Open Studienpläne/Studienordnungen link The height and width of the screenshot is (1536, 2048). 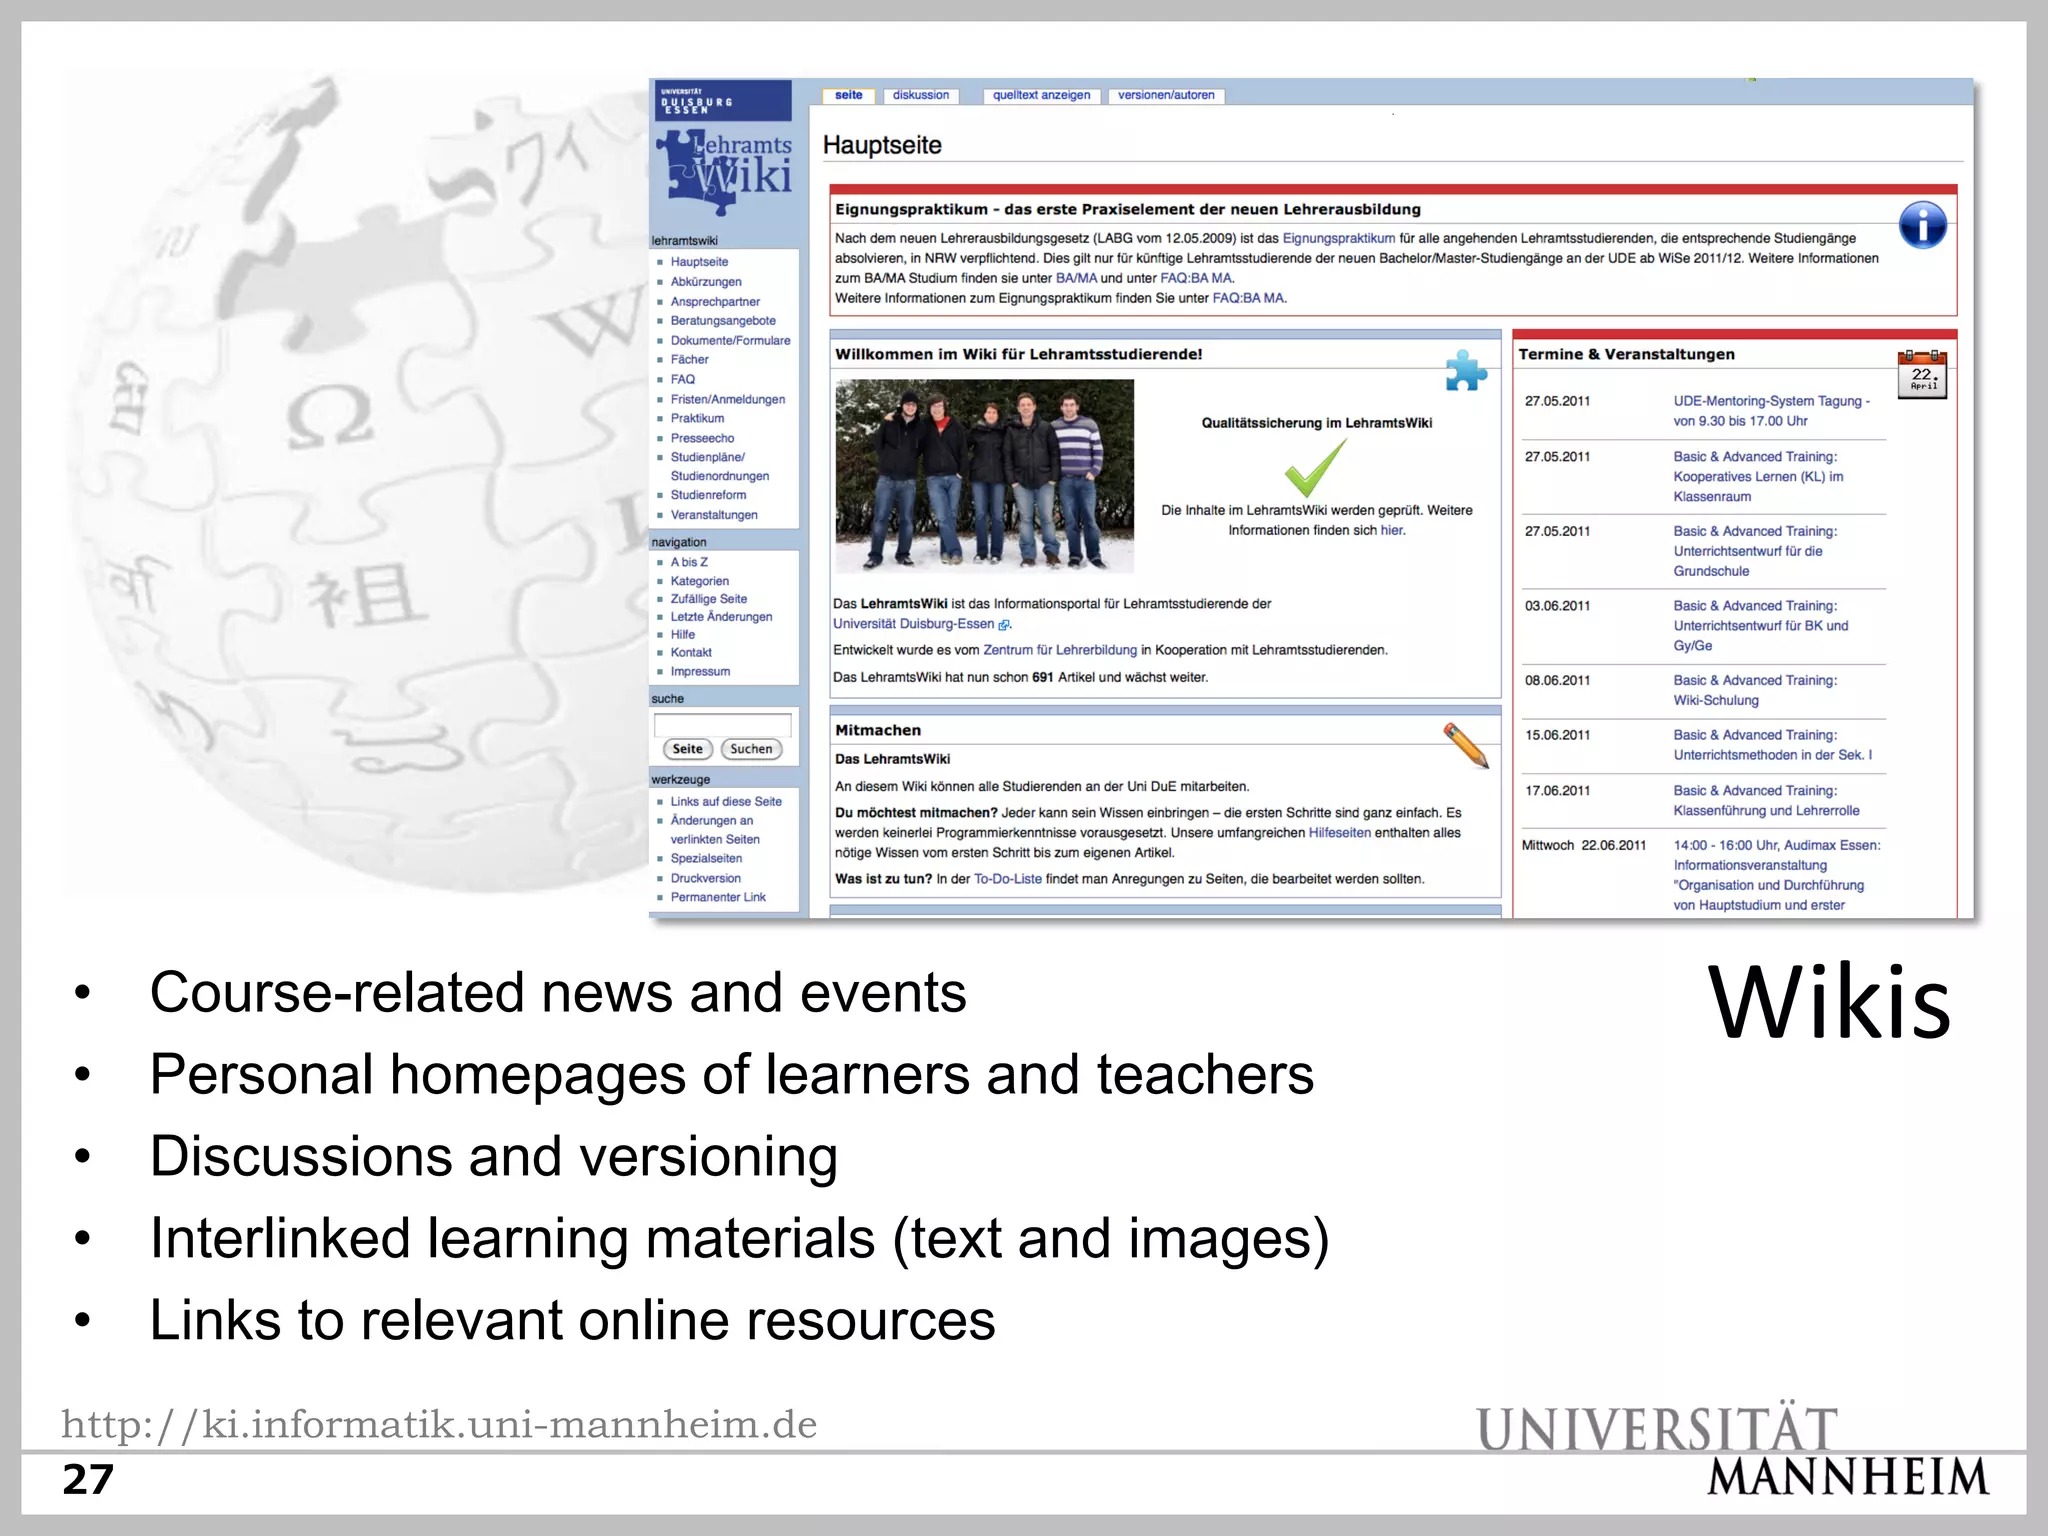[720, 467]
